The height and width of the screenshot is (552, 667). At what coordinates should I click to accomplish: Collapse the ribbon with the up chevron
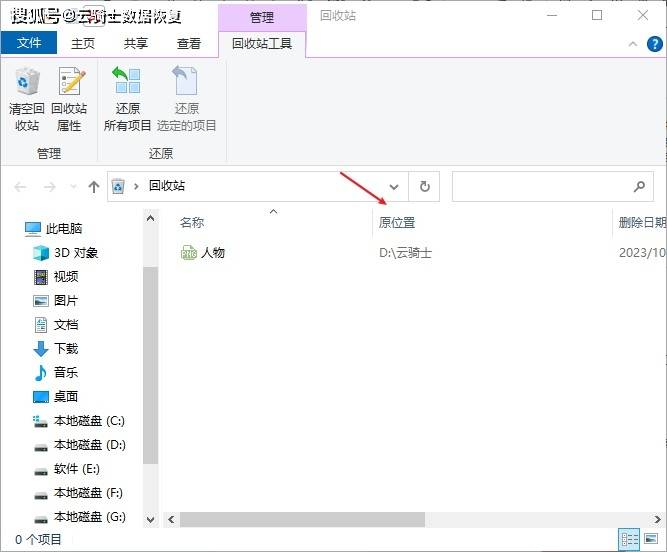point(633,44)
